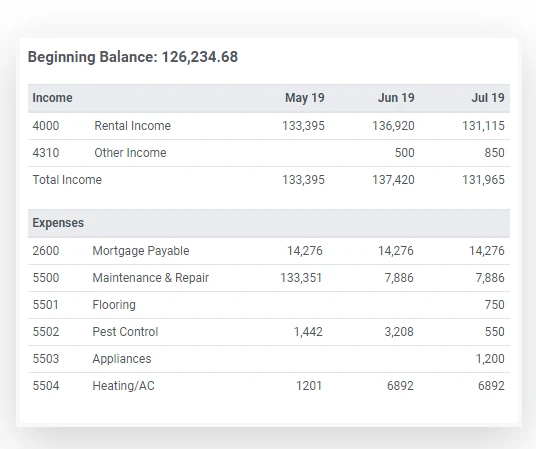This screenshot has height=449, width=536.
Task: Select Appliances Jul value 1,200
Action: [490, 359]
